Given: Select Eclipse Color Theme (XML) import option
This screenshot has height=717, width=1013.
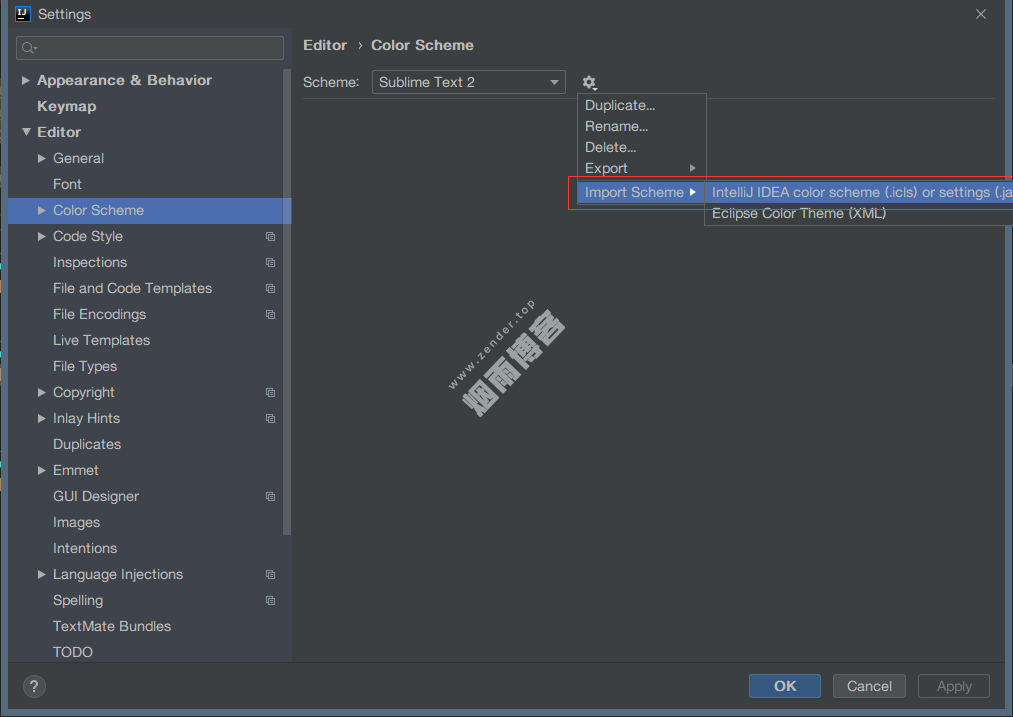Looking at the screenshot, I should 798,213.
